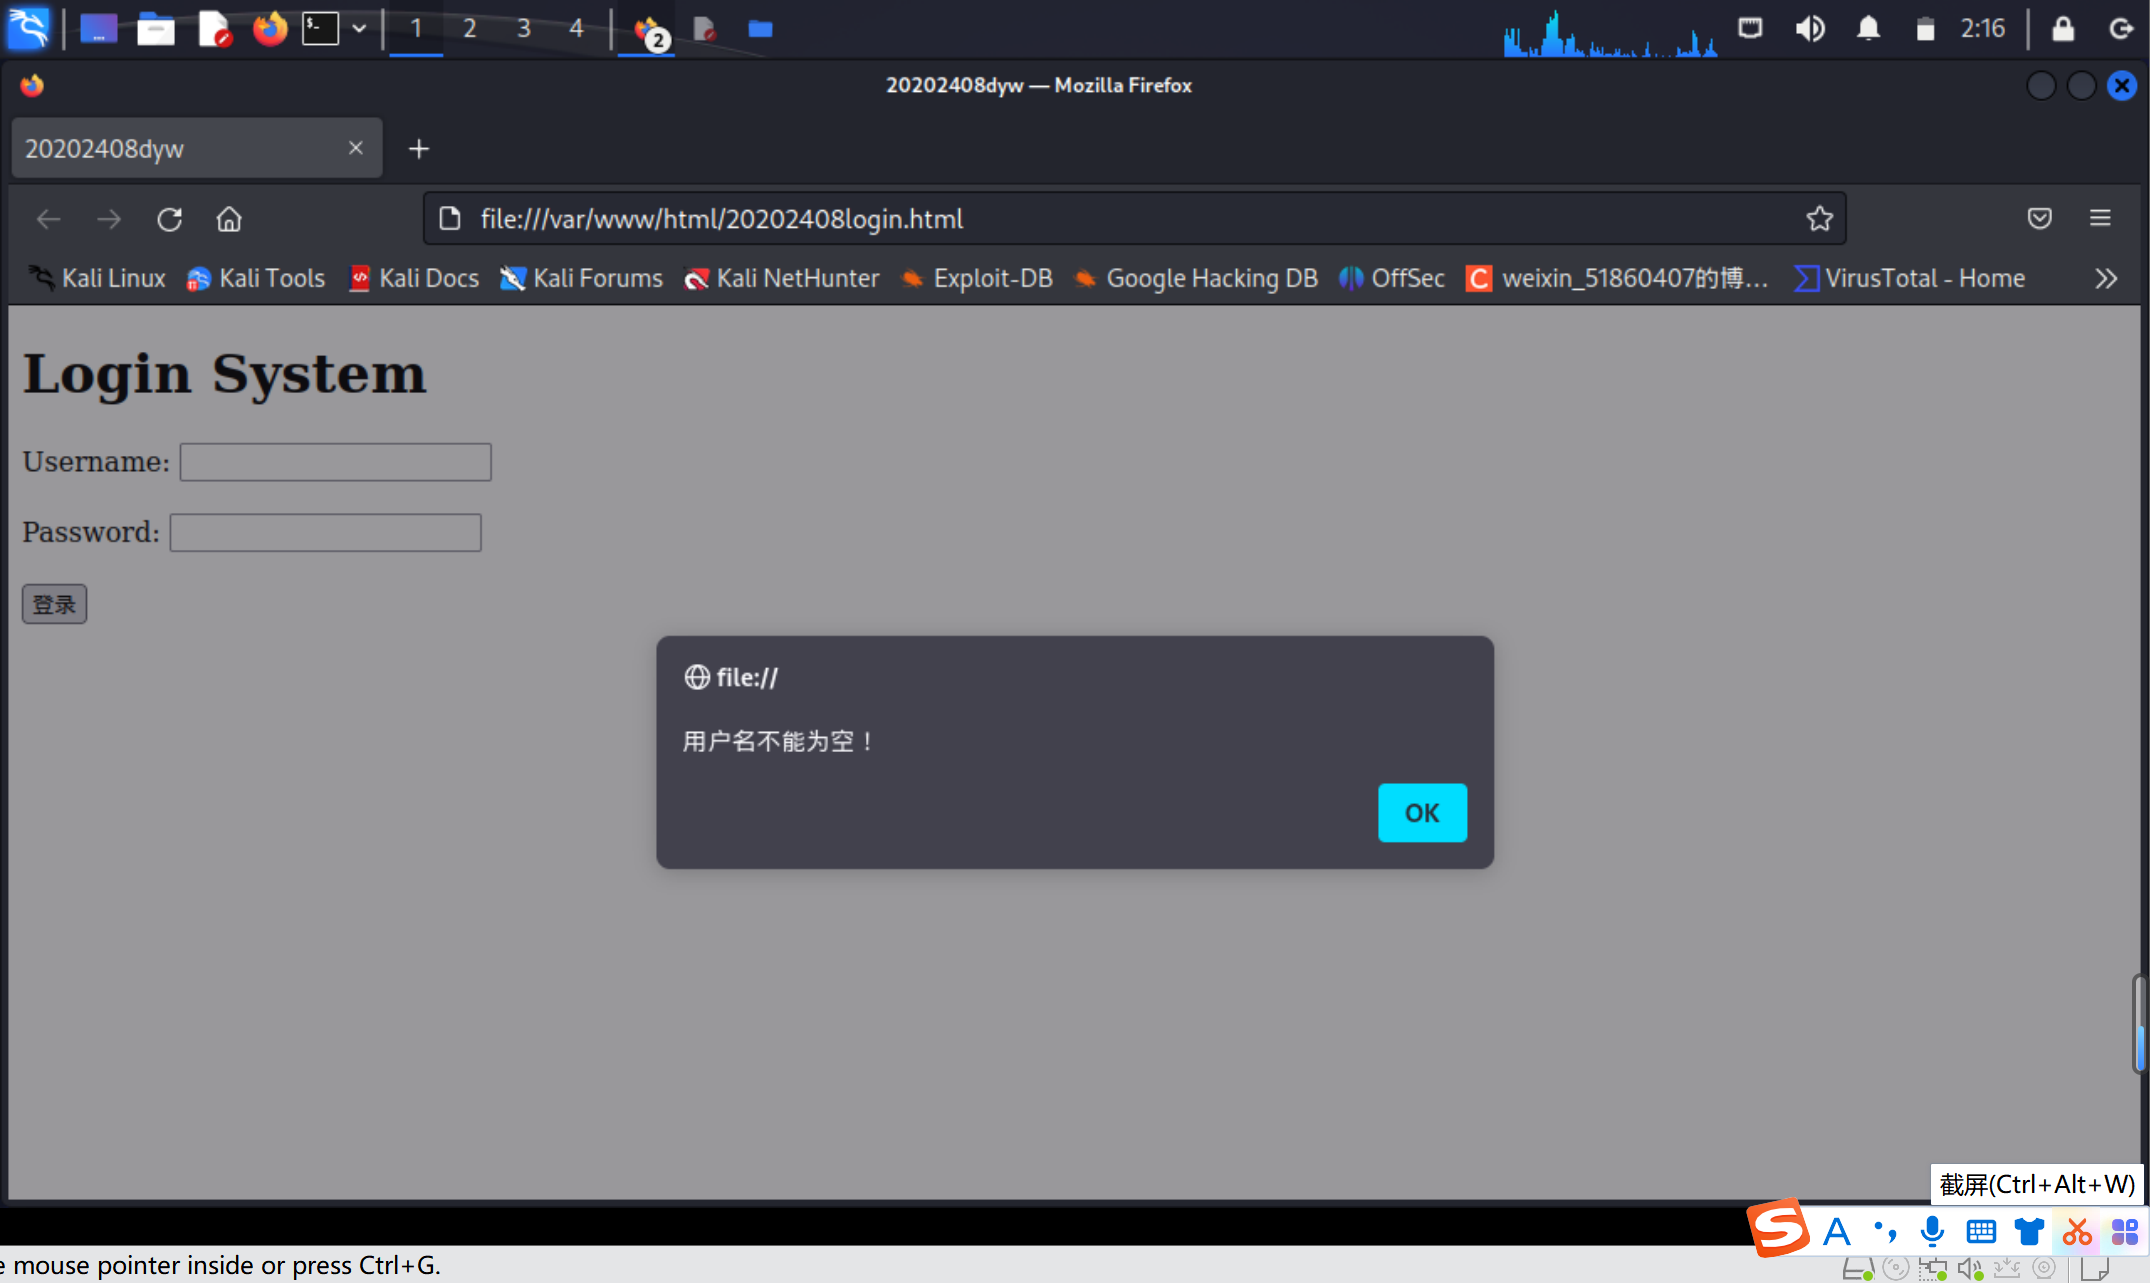Click the log out icon in the panel

2121,29
